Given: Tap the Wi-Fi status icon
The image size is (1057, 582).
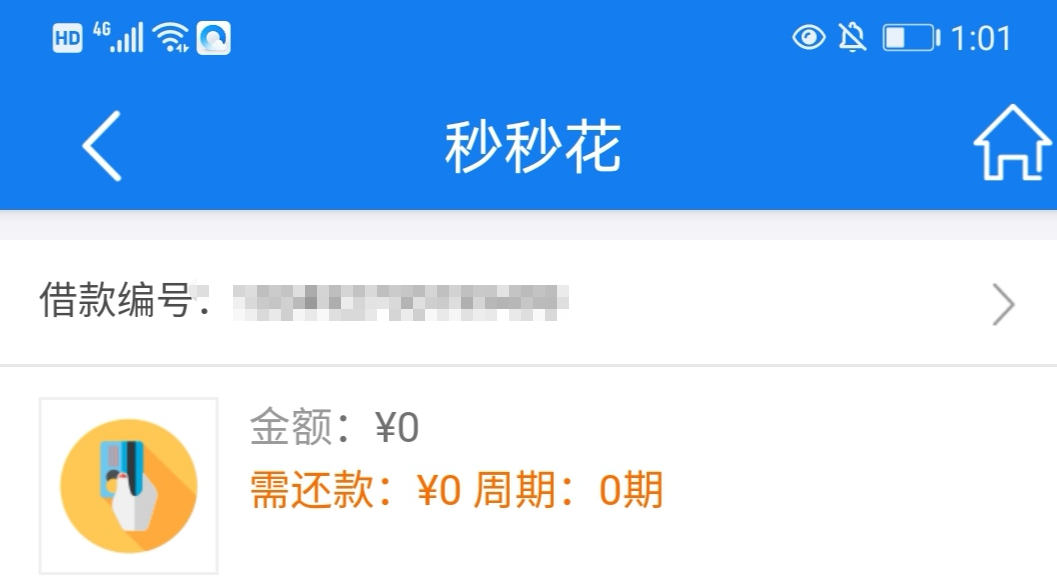Looking at the screenshot, I should (171, 37).
